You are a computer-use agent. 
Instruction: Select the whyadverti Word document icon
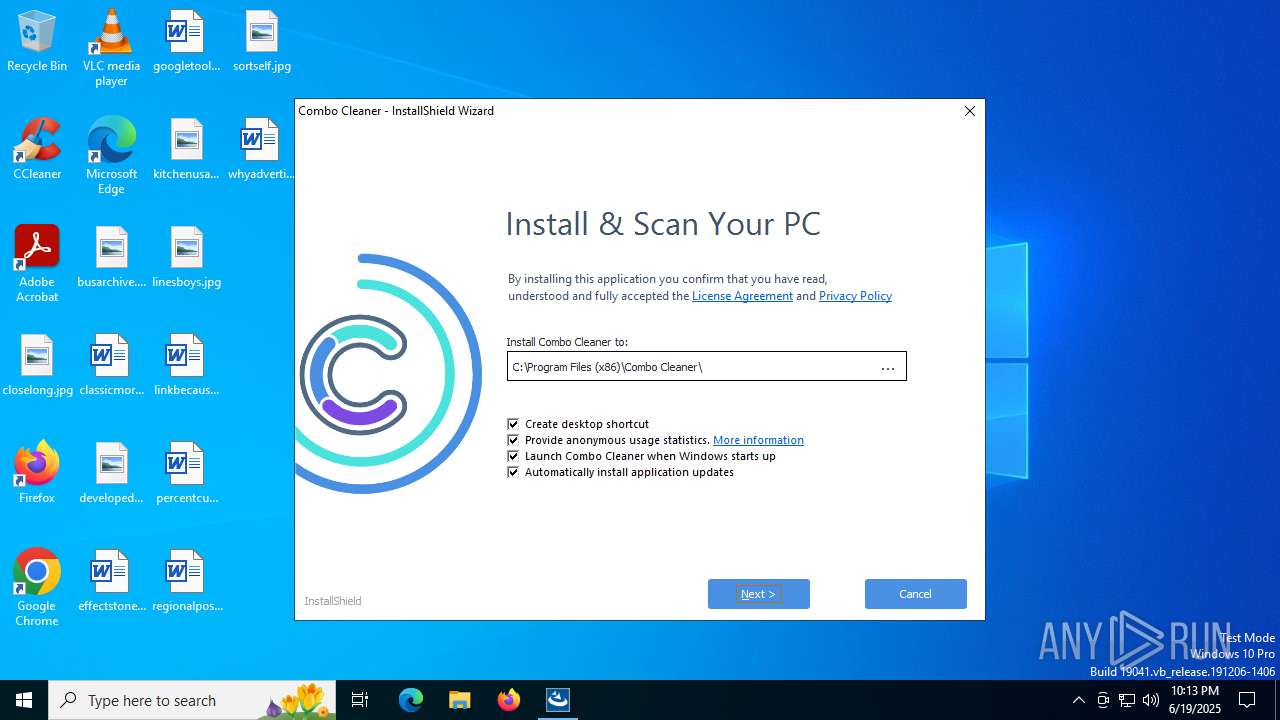261,149
